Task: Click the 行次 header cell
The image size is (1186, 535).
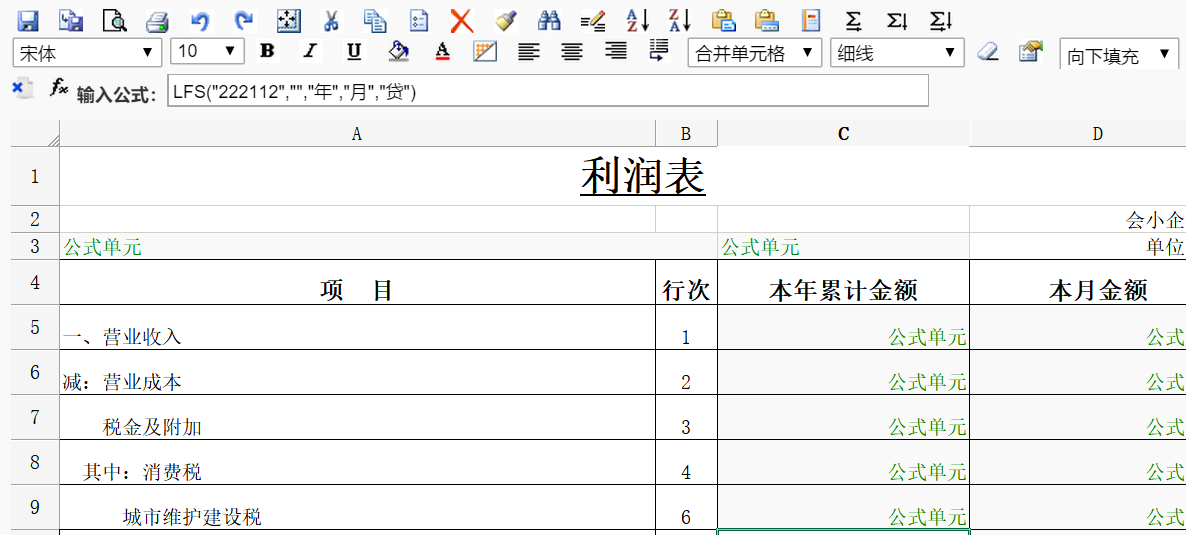Action: click(686, 282)
